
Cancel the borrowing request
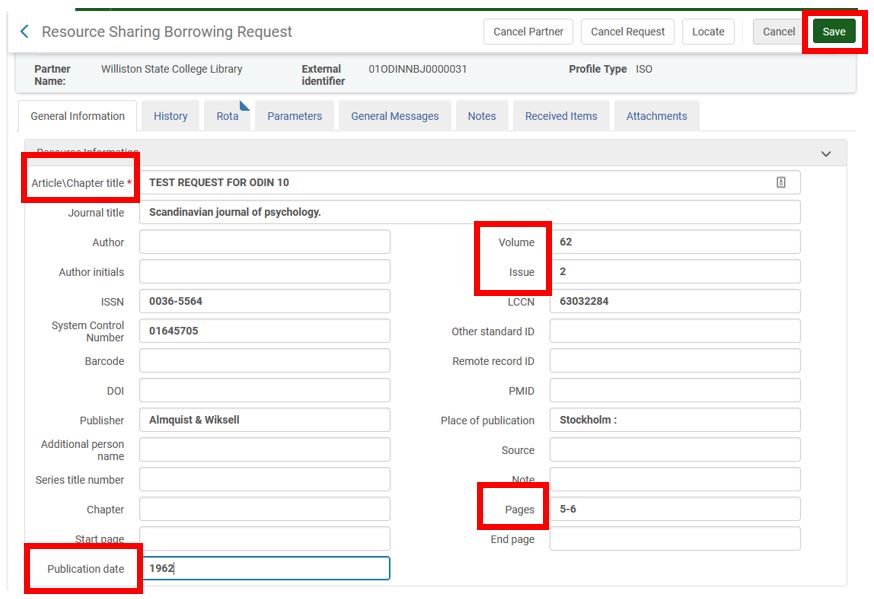627,31
